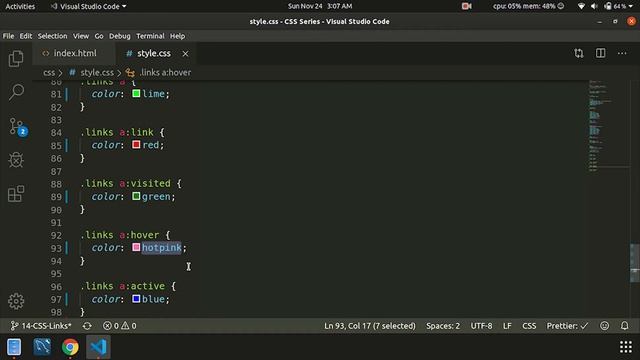The image size is (640, 360).
Task: Open the File menu
Action: tap(8, 36)
